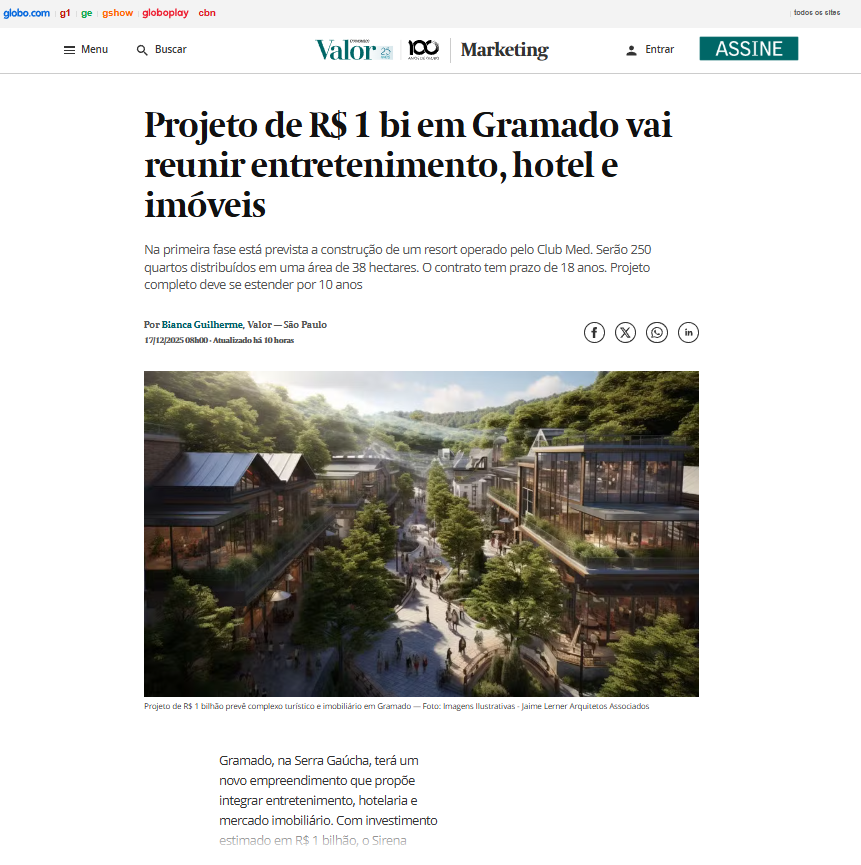The width and height of the screenshot is (861, 865).
Task: Share article on LinkedIn
Action: click(688, 333)
